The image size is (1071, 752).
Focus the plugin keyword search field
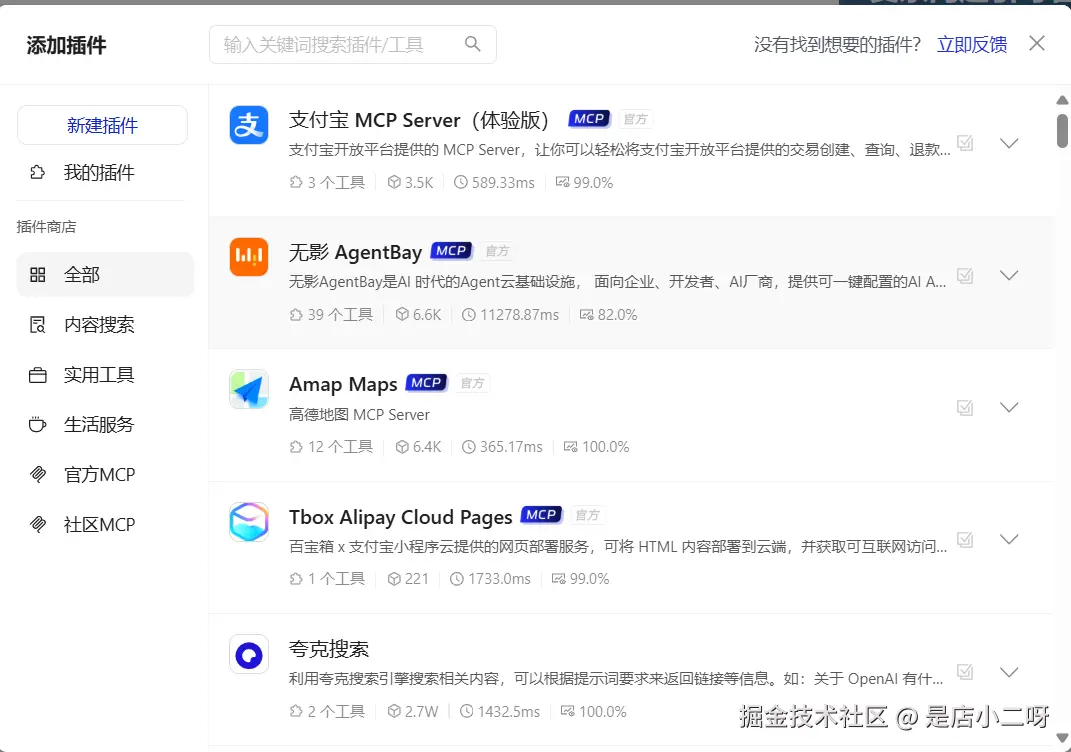click(352, 44)
